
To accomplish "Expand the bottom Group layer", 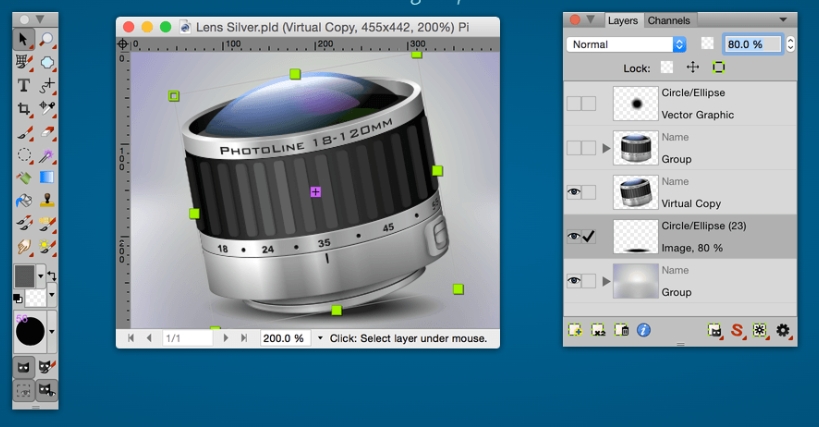I will point(603,282).
